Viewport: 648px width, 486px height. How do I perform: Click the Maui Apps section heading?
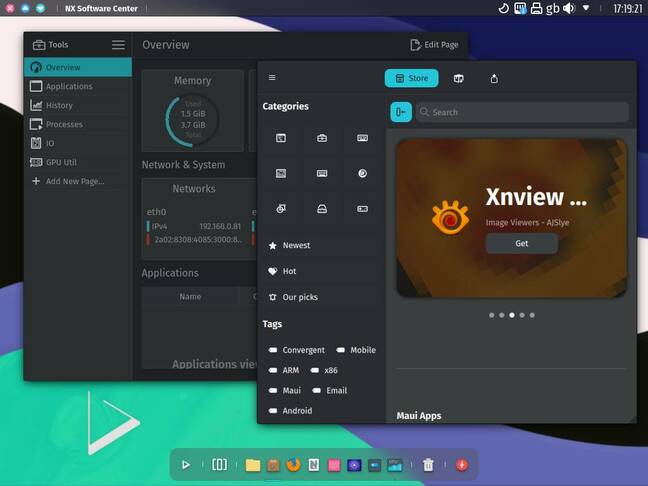[x=419, y=416]
